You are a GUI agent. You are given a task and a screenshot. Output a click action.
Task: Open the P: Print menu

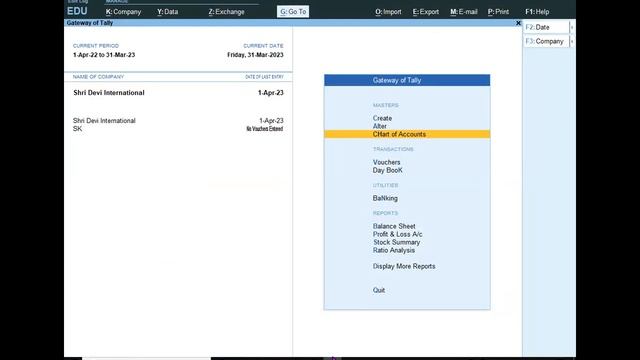point(498,12)
